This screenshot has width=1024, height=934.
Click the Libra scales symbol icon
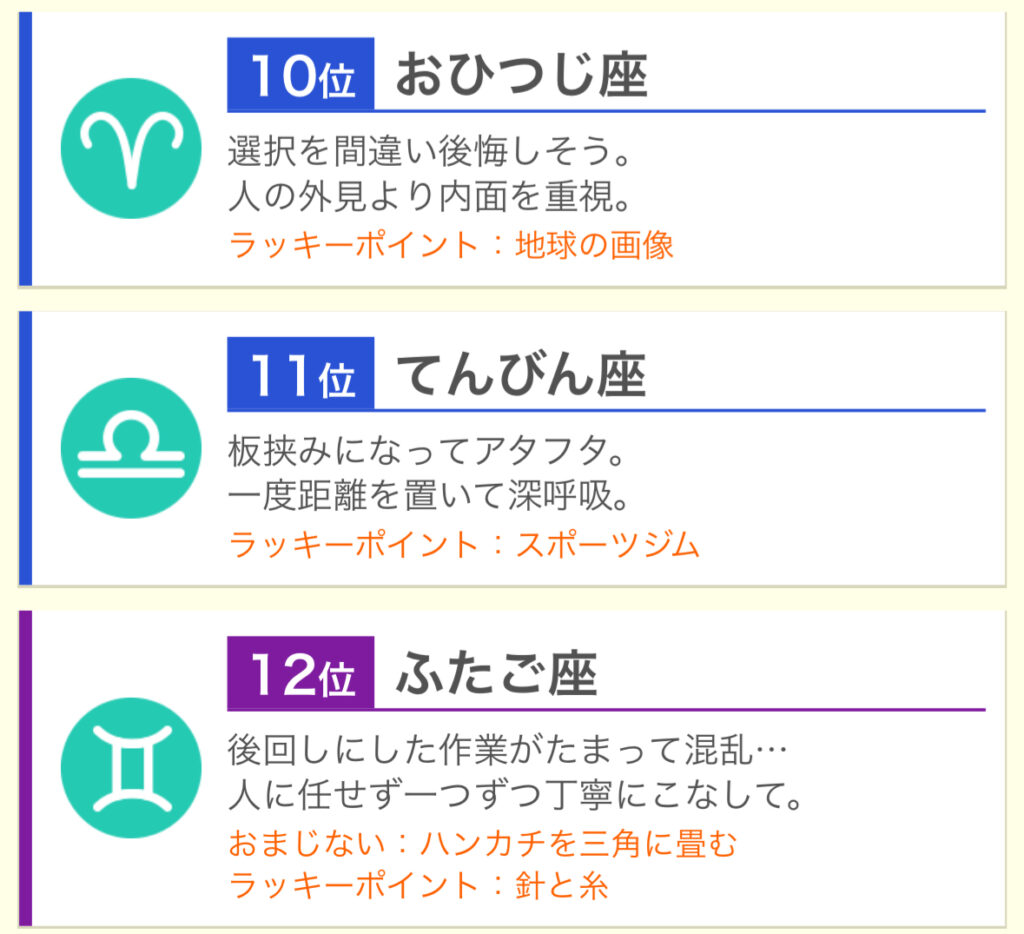pos(131,448)
